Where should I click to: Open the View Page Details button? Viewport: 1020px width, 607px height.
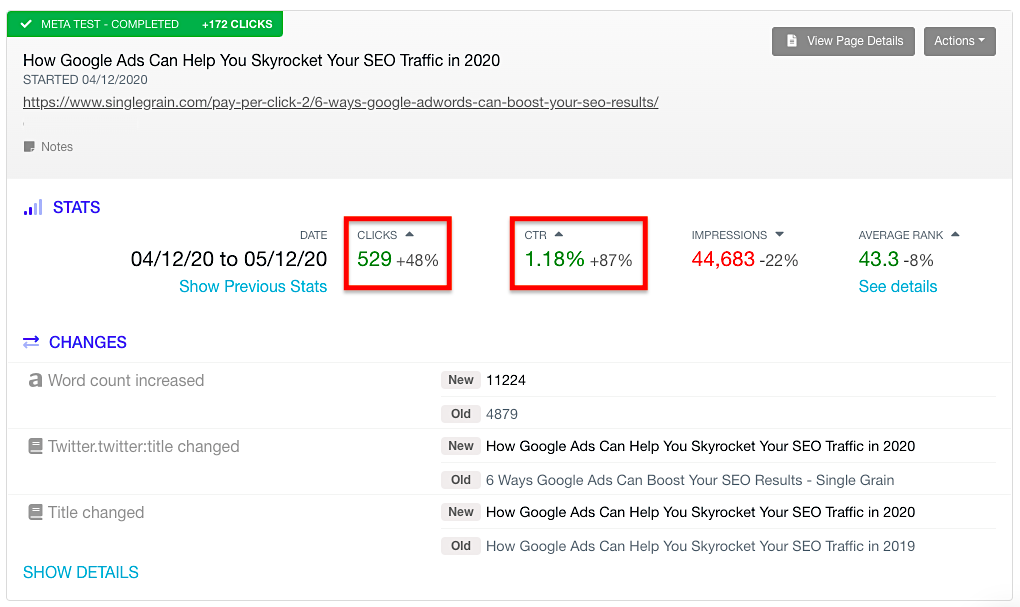843,41
